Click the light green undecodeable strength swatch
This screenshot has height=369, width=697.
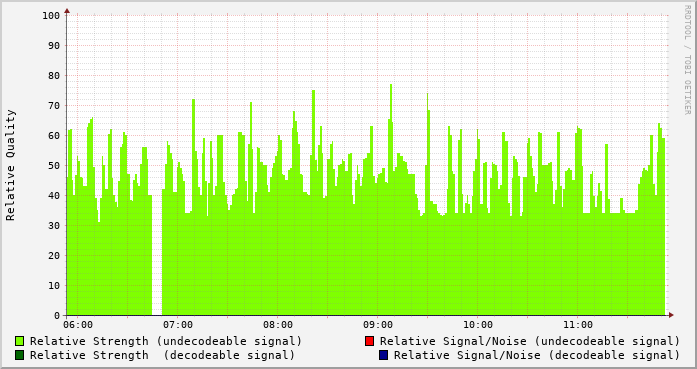pos(20,341)
